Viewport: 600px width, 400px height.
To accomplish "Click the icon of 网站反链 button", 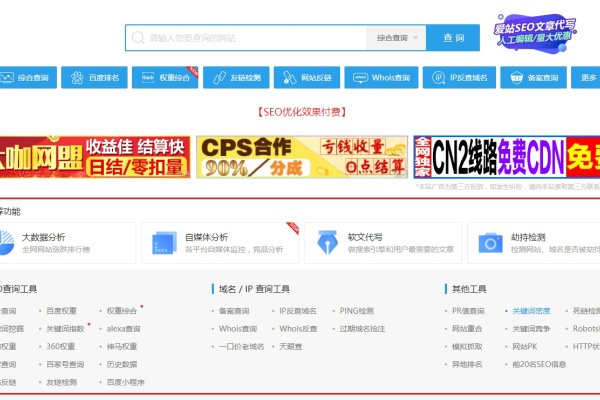I will click(289, 78).
